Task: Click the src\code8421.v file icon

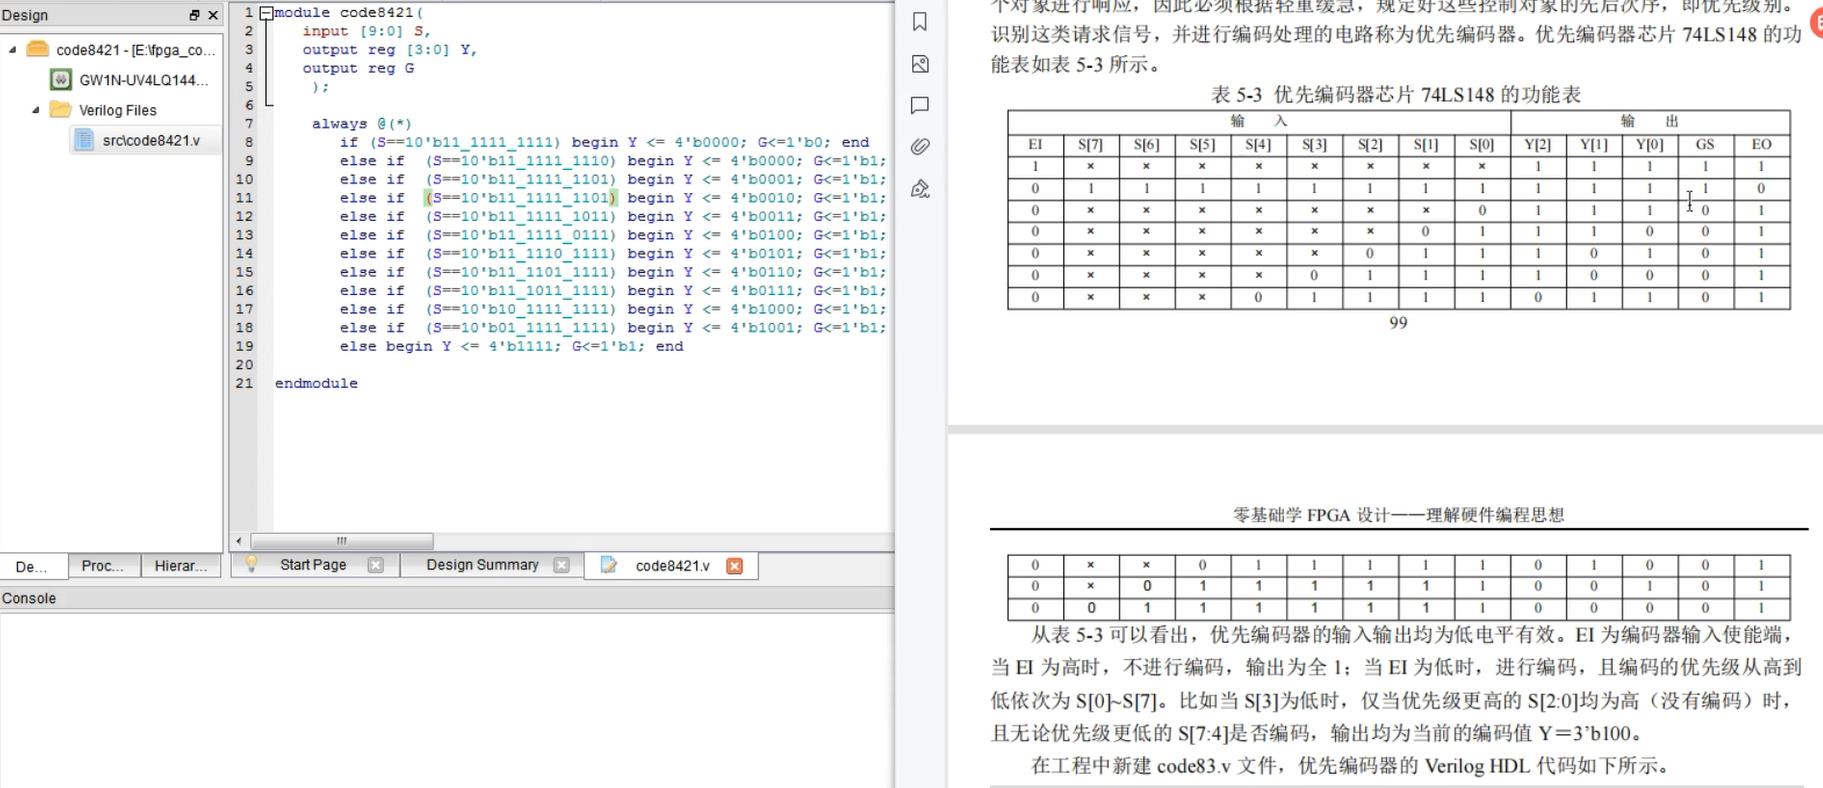Action: tap(85, 140)
